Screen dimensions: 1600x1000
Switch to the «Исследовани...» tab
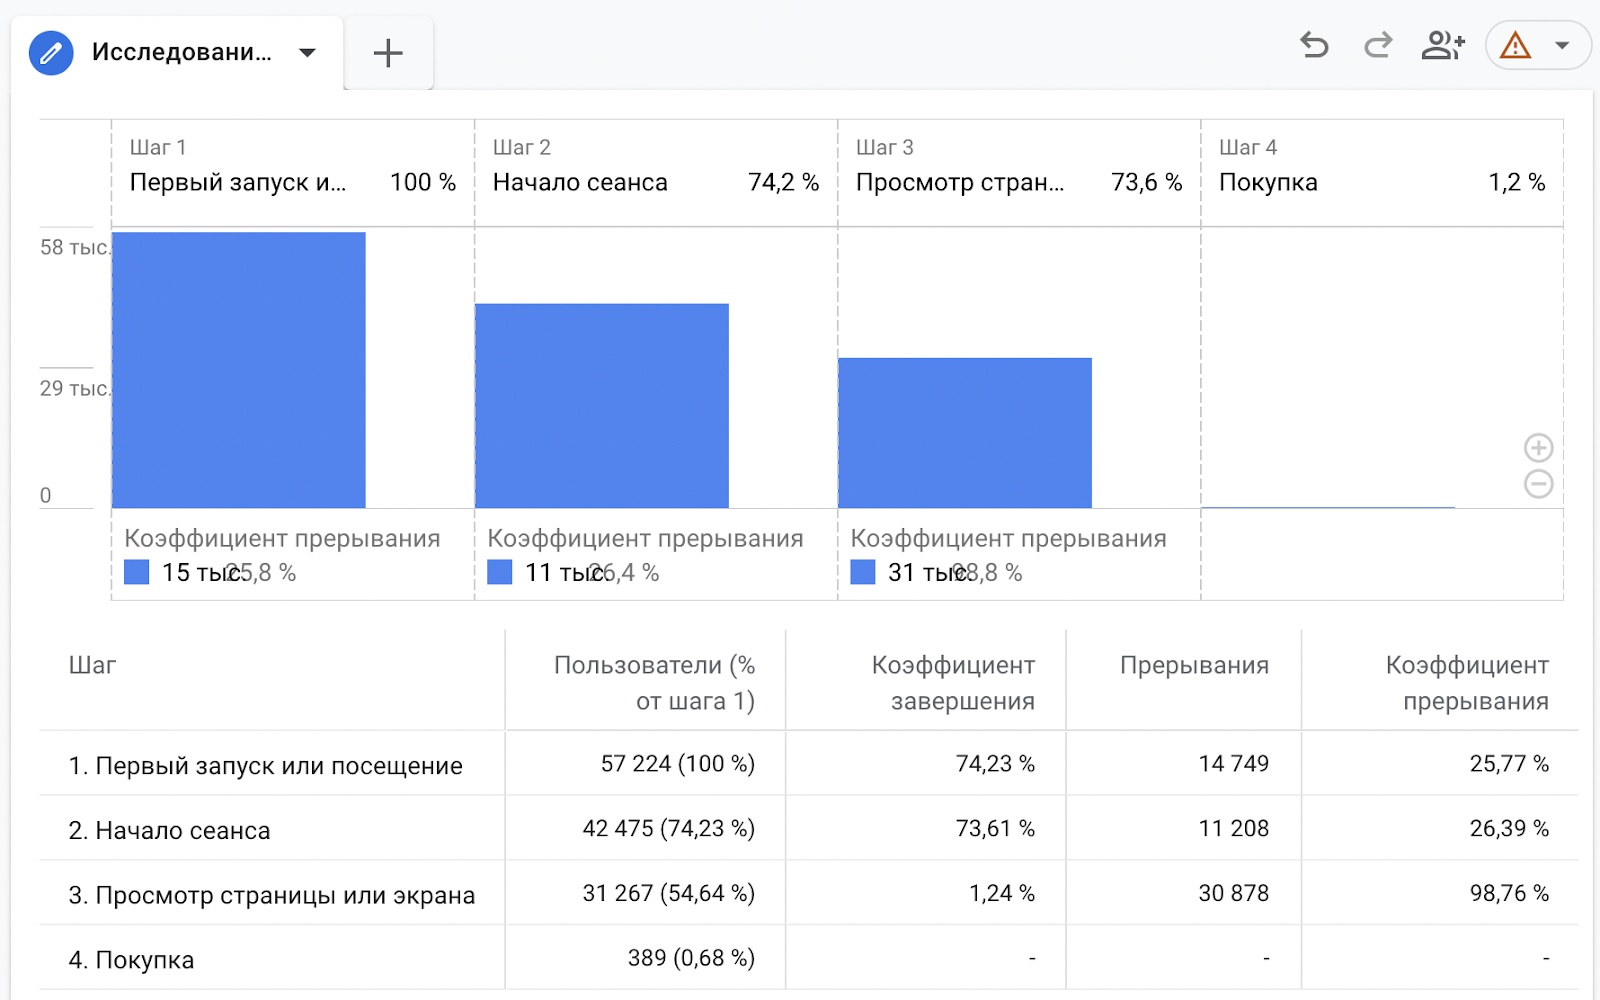point(180,53)
